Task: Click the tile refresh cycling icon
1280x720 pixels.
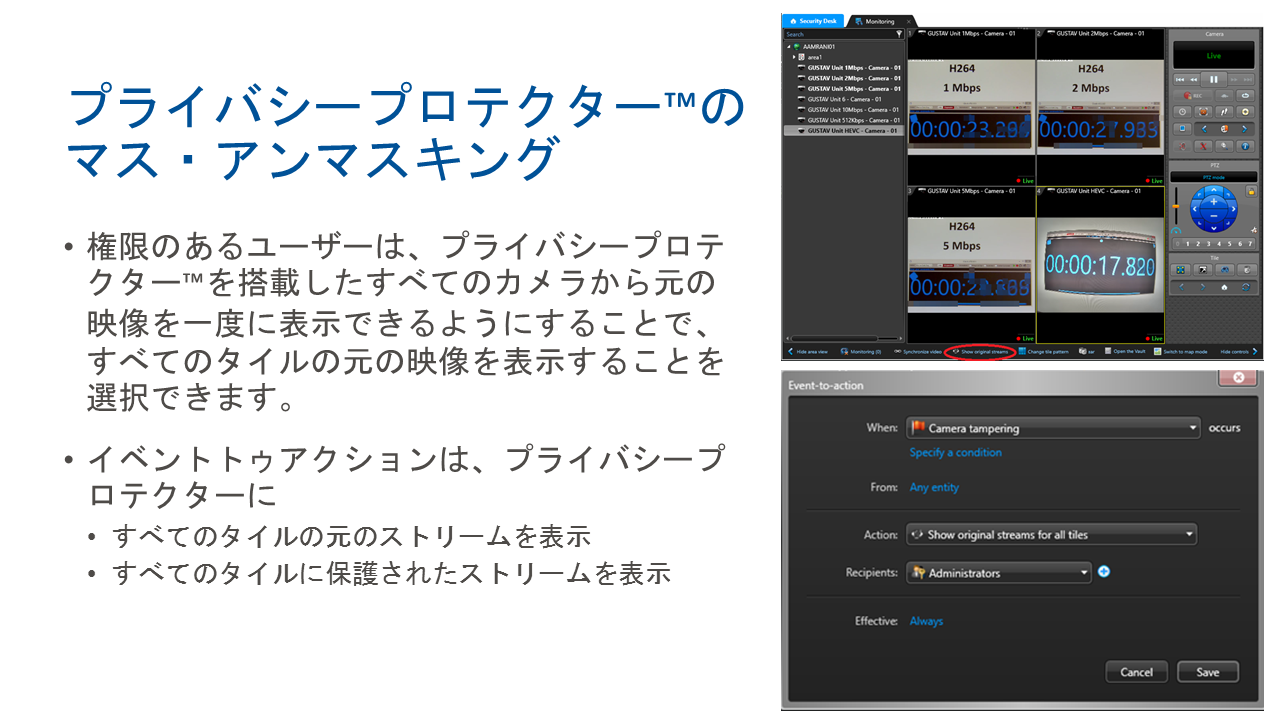Action: 1247,288
